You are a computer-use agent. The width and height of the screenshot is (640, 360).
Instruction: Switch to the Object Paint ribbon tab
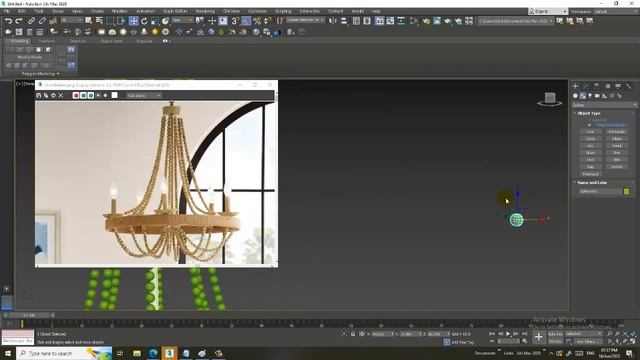pyautogui.click(x=111, y=41)
